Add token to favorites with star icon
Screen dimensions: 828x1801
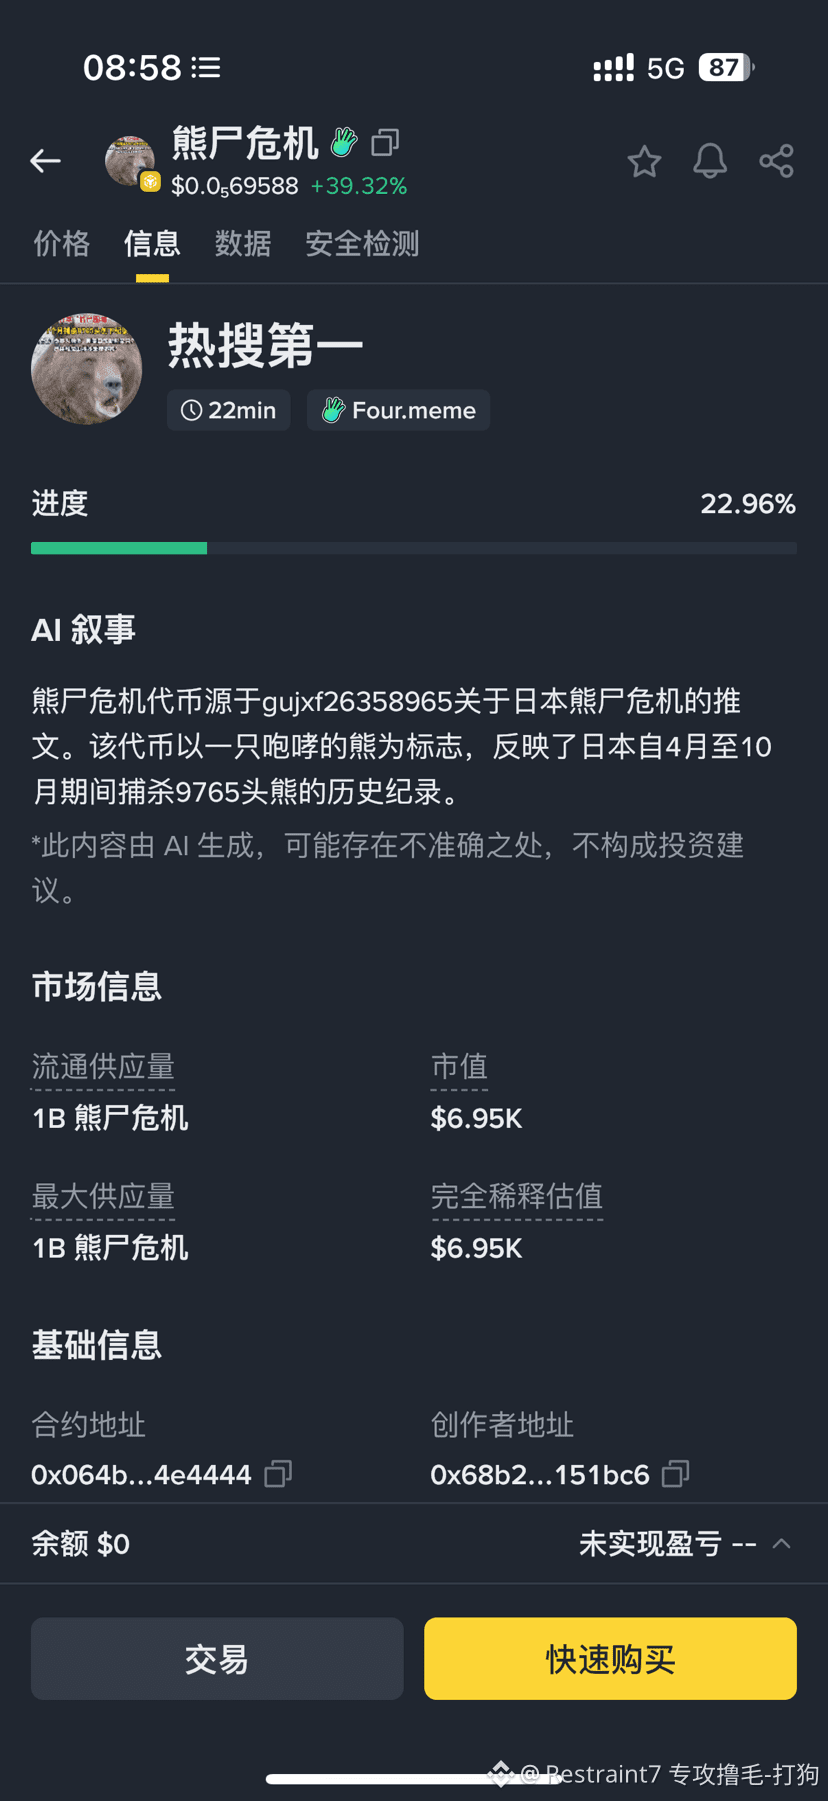click(x=644, y=161)
